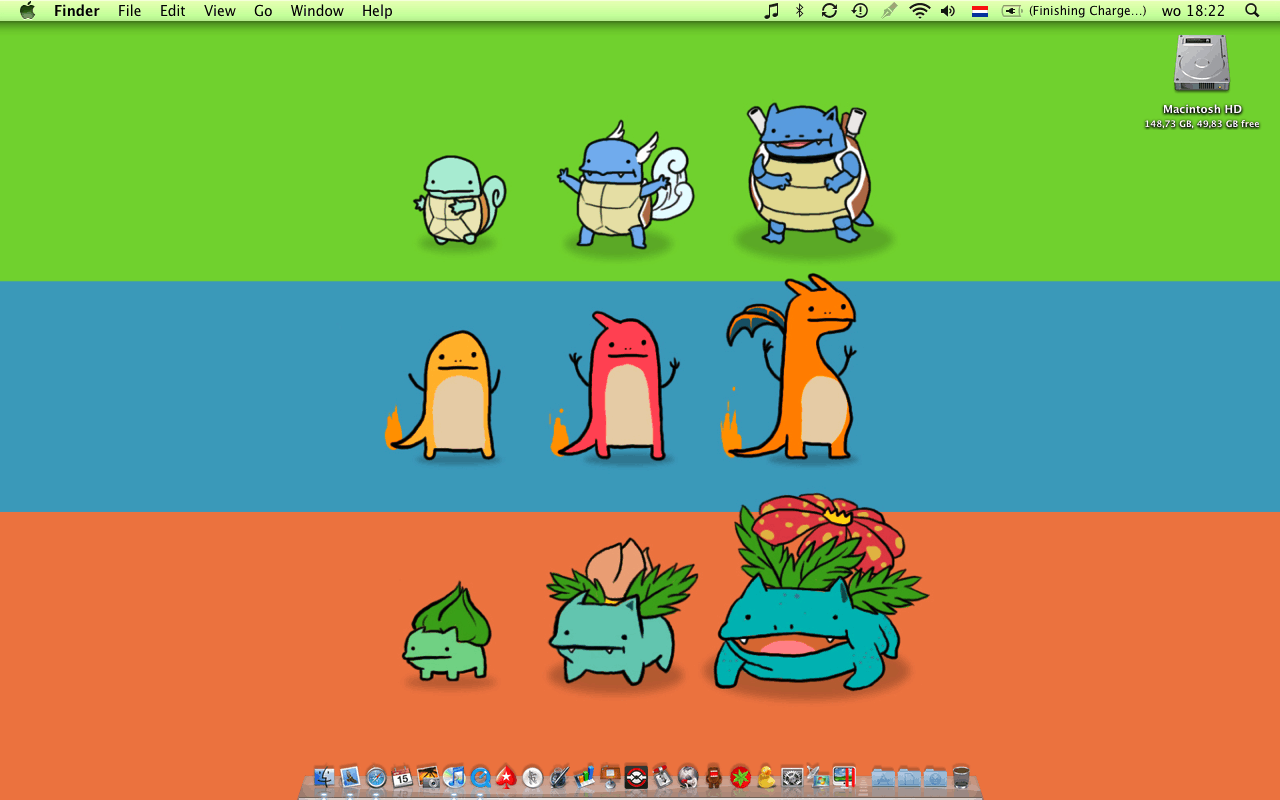Image resolution: width=1280 pixels, height=800 pixels.
Task: Open PokerStars red spade icon
Action: click(506, 776)
